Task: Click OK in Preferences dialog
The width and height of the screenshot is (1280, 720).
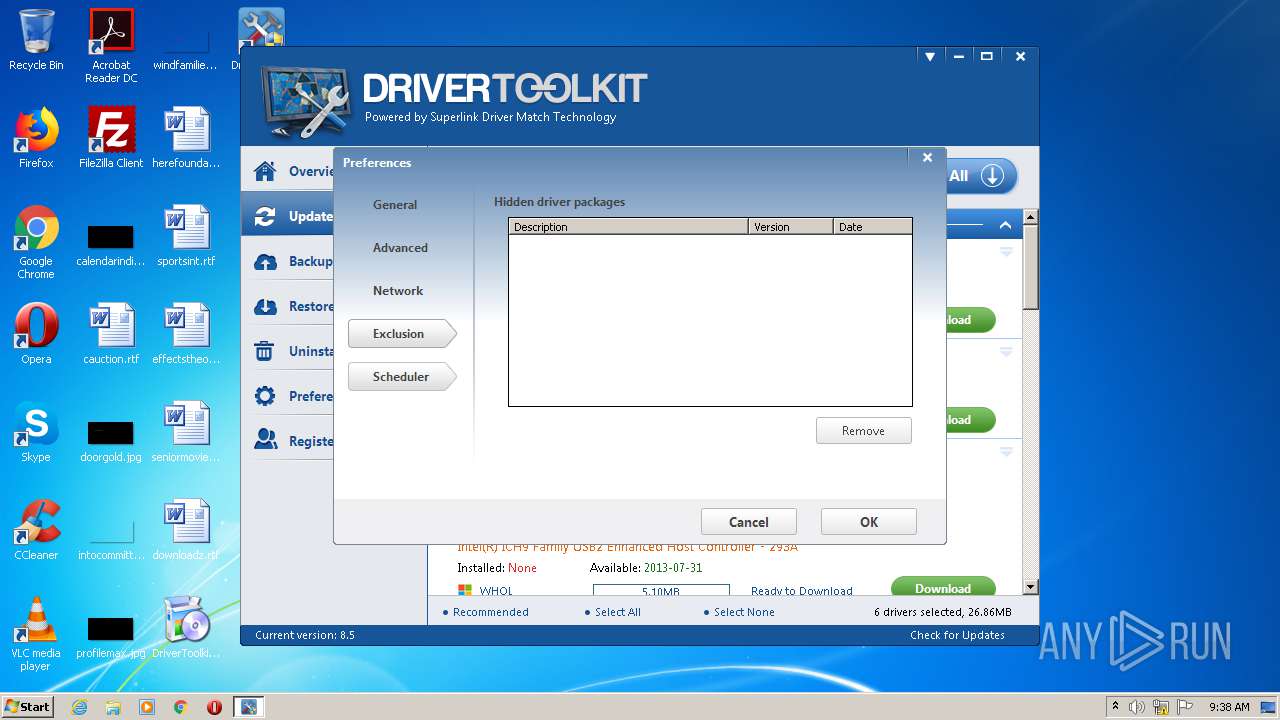Action: [869, 522]
